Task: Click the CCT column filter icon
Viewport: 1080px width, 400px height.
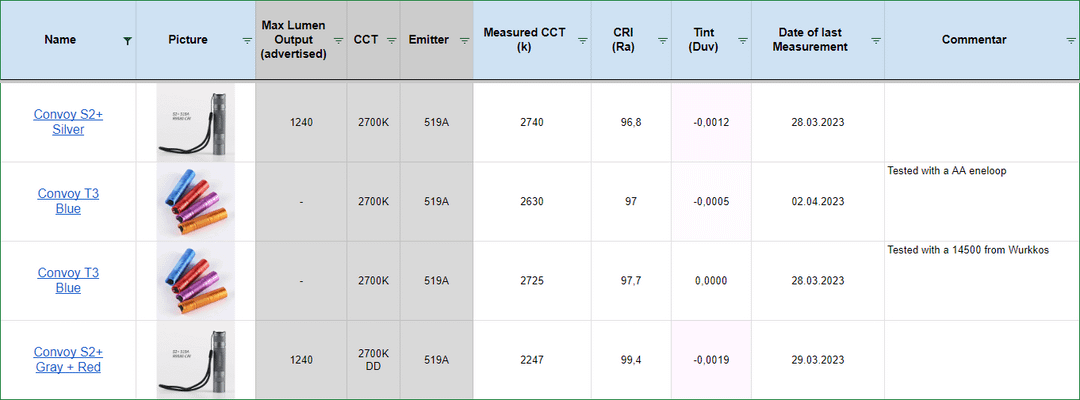Action: tap(392, 41)
